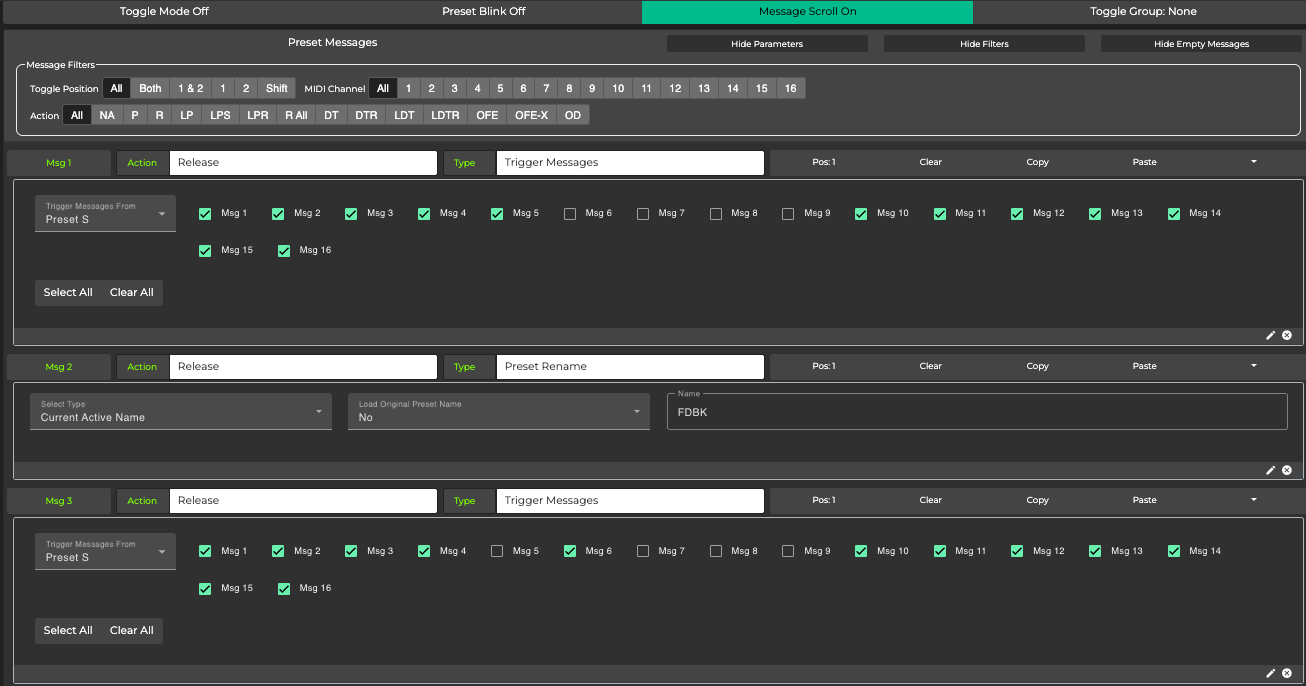Screen dimensions: 1306x686
Task: Click the pencil edit icon in Msg 1 panel
Action: click(1271, 336)
